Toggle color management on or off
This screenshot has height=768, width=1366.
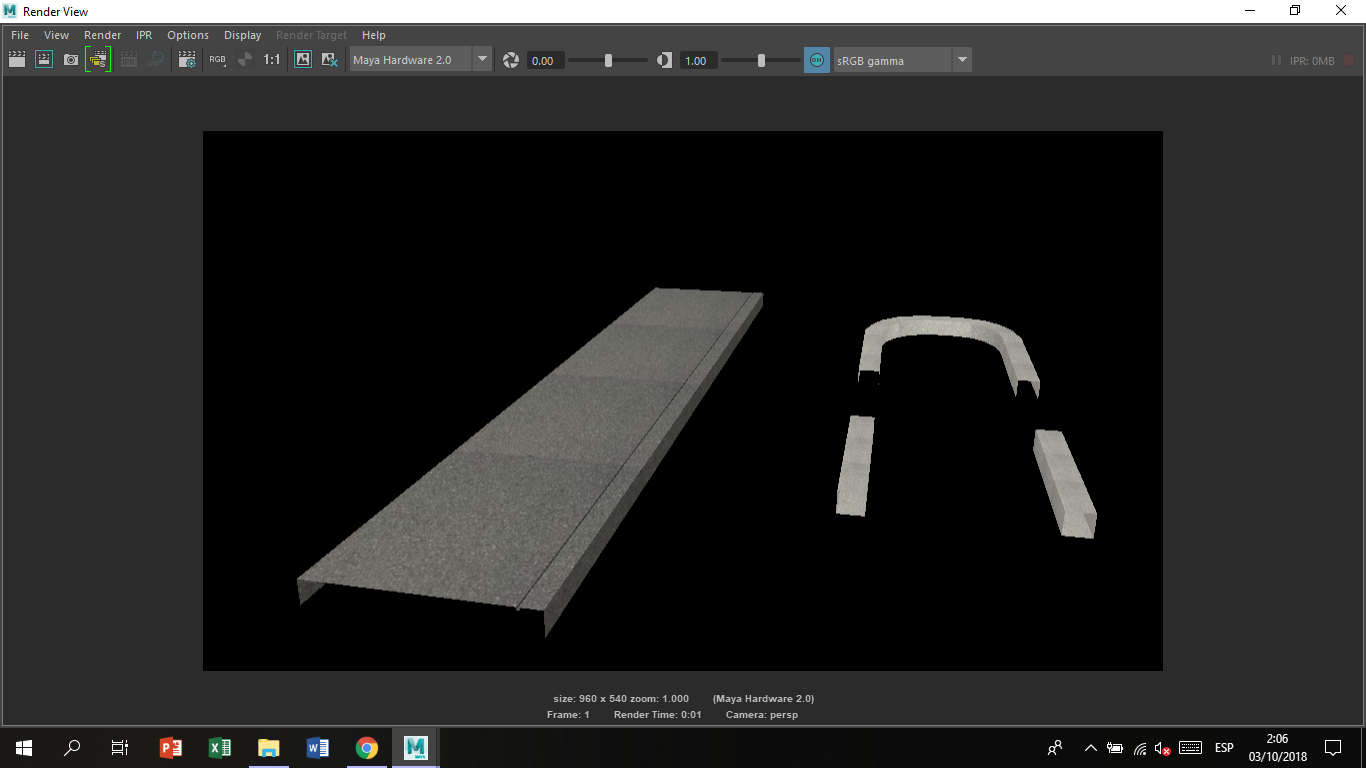click(x=817, y=59)
